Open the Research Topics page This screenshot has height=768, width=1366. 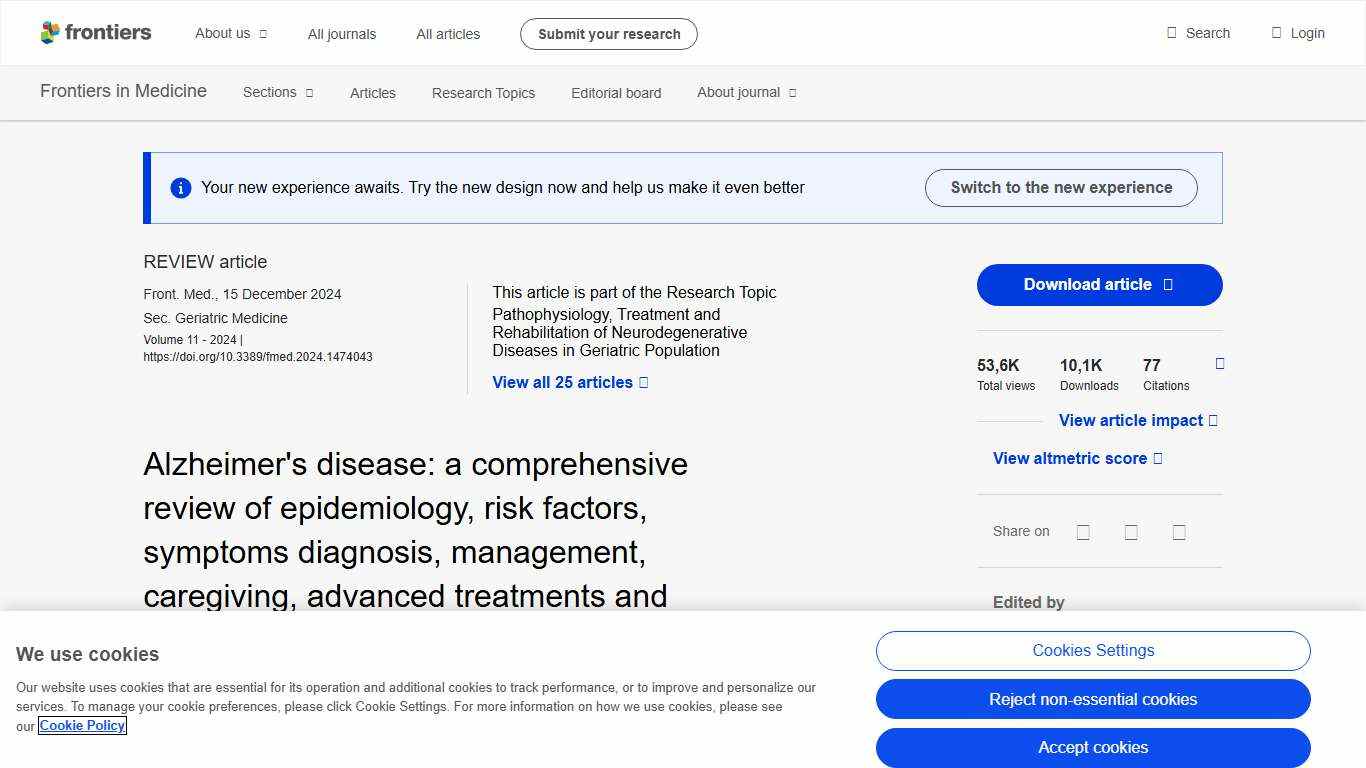pyautogui.click(x=483, y=92)
